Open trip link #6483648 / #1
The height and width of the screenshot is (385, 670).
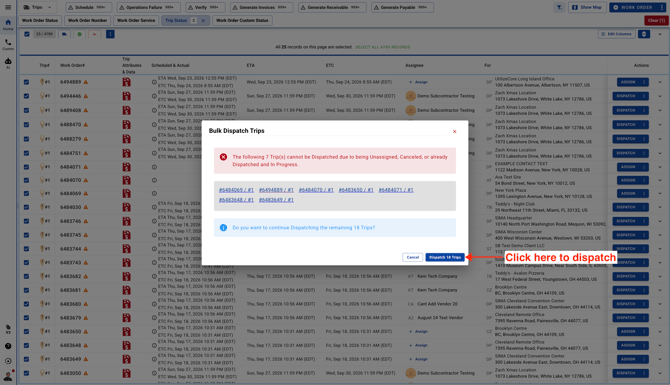tap(236, 200)
